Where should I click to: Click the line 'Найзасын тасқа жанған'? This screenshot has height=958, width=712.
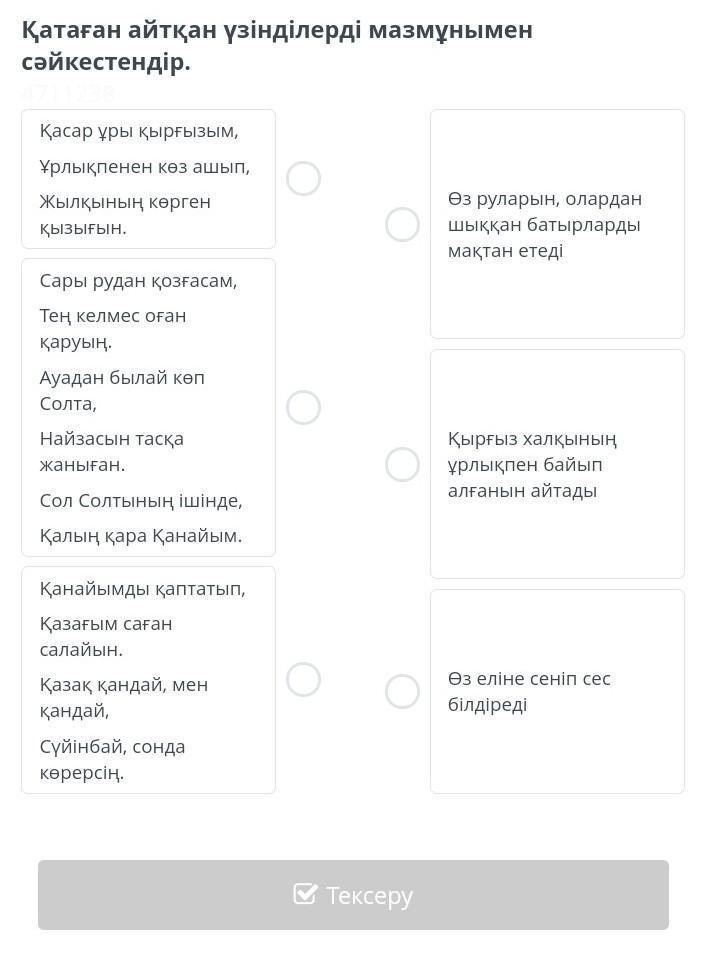[x=112, y=451]
